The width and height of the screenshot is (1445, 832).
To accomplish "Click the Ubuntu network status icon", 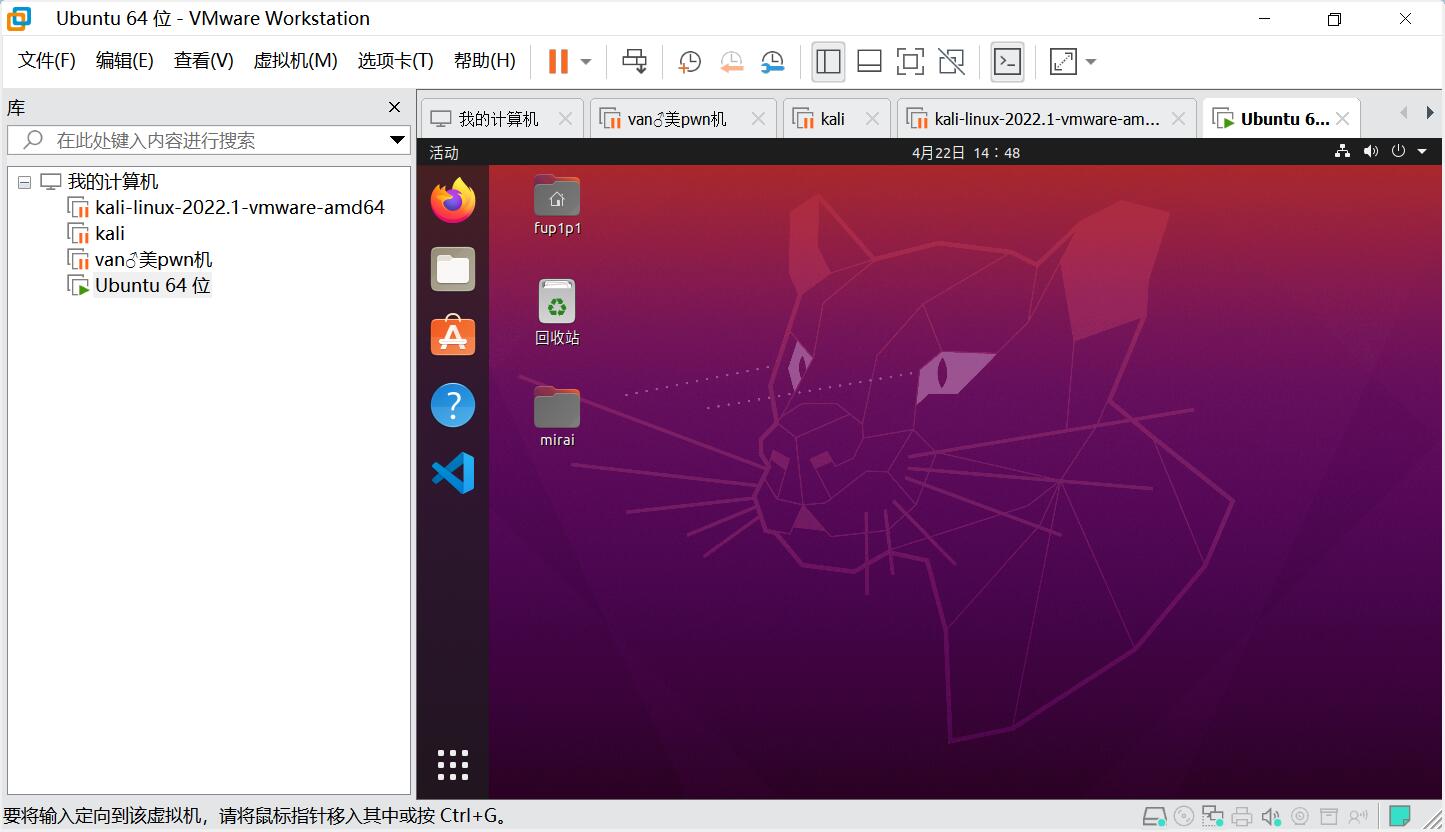I will pyautogui.click(x=1342, y=152).
